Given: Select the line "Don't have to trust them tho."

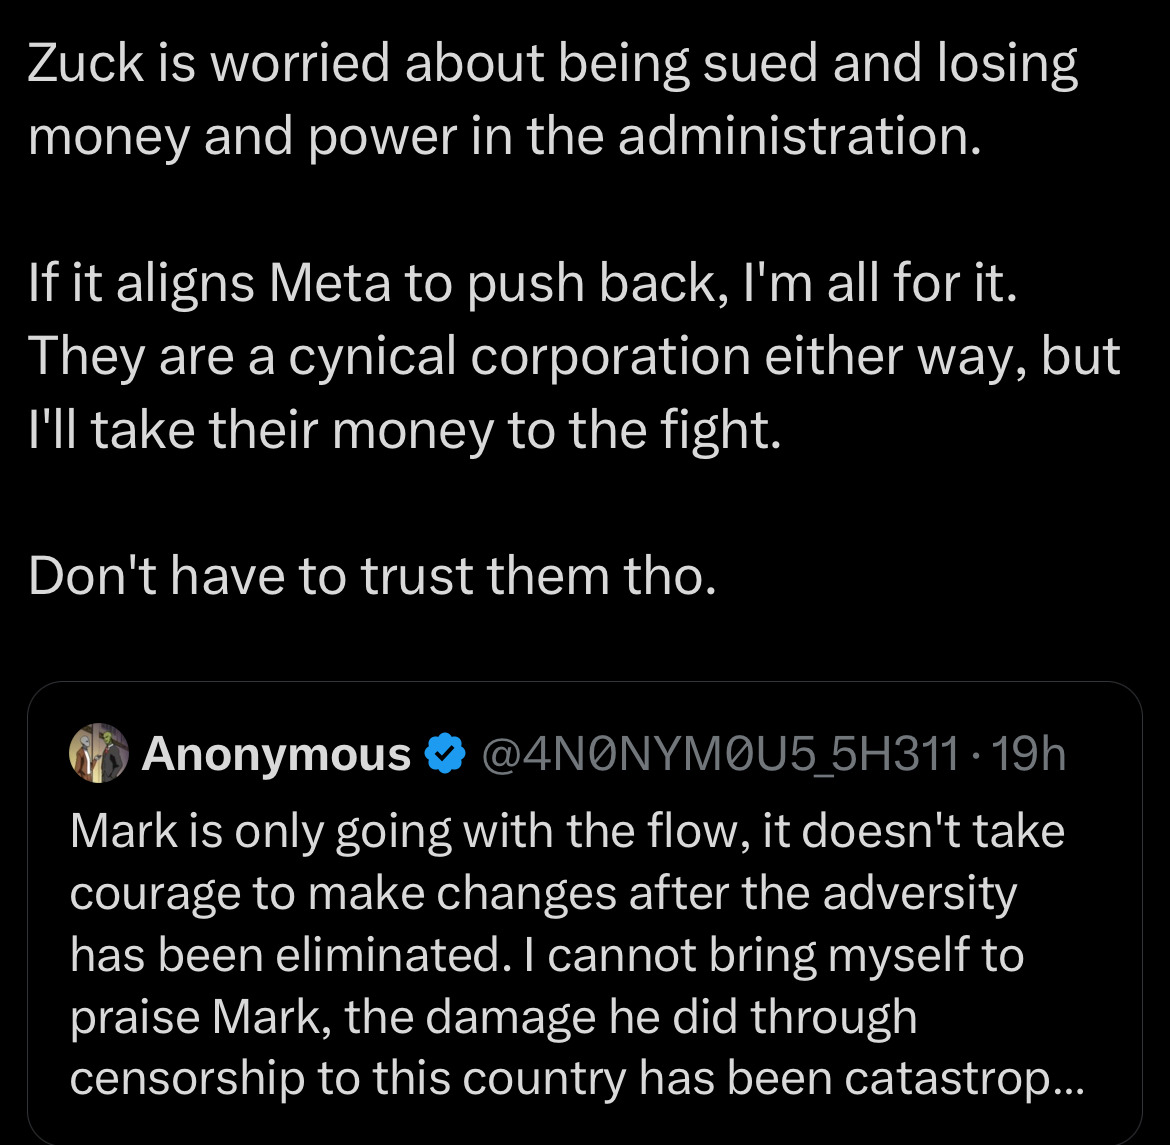Looking at the screenshot, I should click(372, 576).
